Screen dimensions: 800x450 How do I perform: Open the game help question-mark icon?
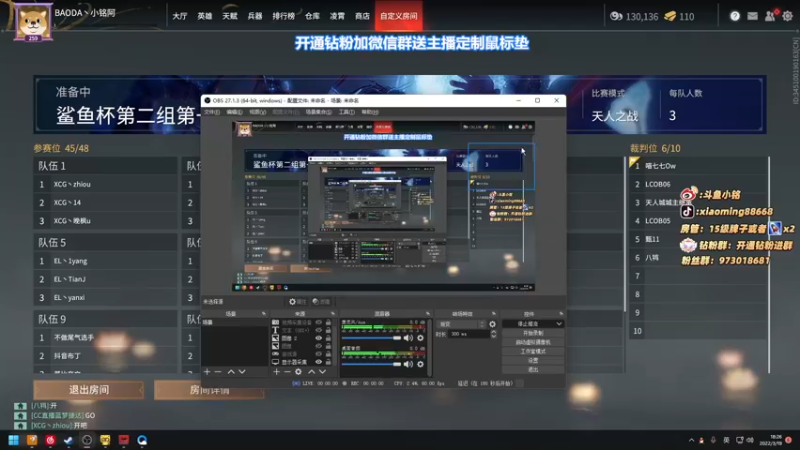(x=735, y=16)
